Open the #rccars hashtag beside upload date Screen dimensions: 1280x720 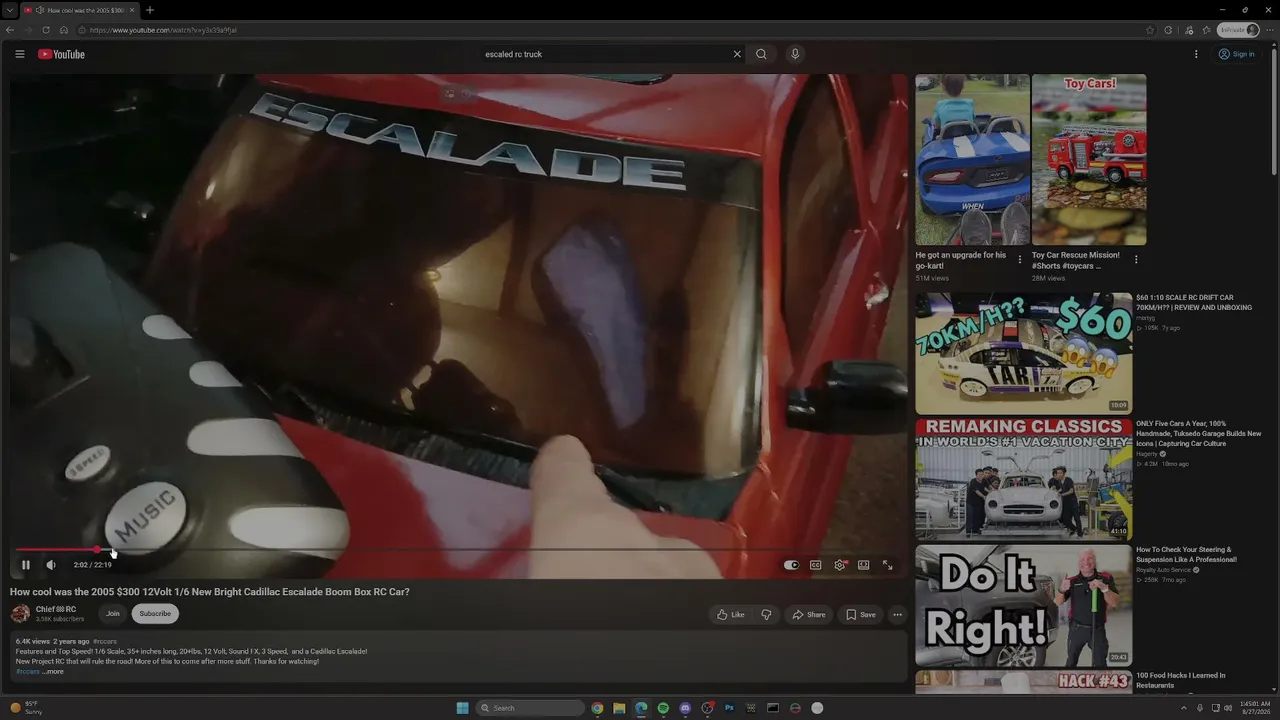tap(105, 641)
